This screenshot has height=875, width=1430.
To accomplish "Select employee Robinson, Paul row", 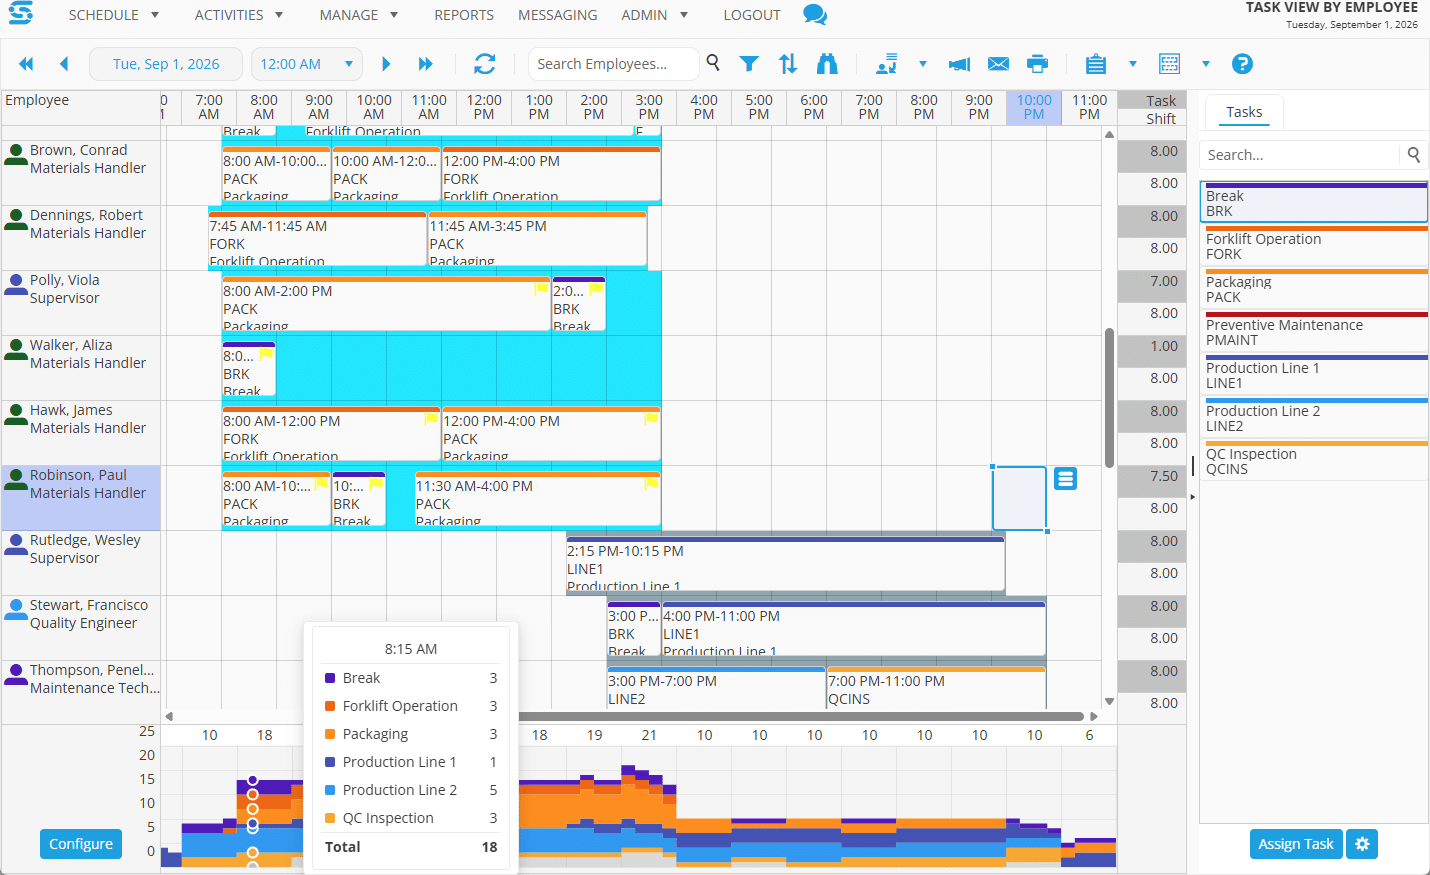I will pyautogui.click(x=81, y=497).
